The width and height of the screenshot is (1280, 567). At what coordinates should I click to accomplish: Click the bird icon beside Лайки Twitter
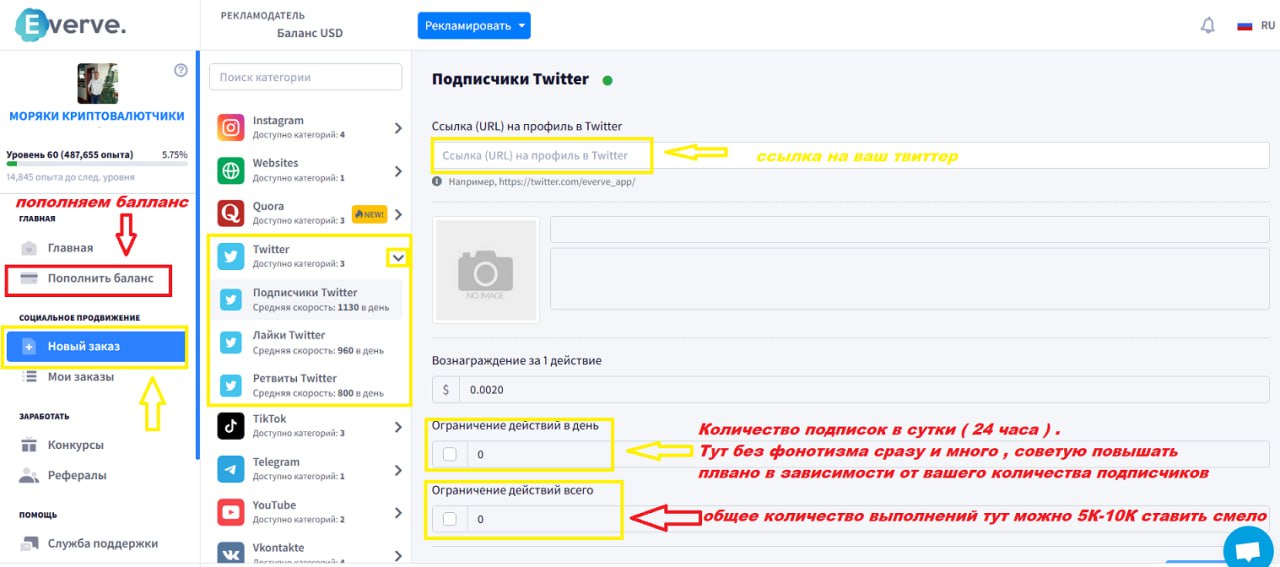tap(231, 342)
